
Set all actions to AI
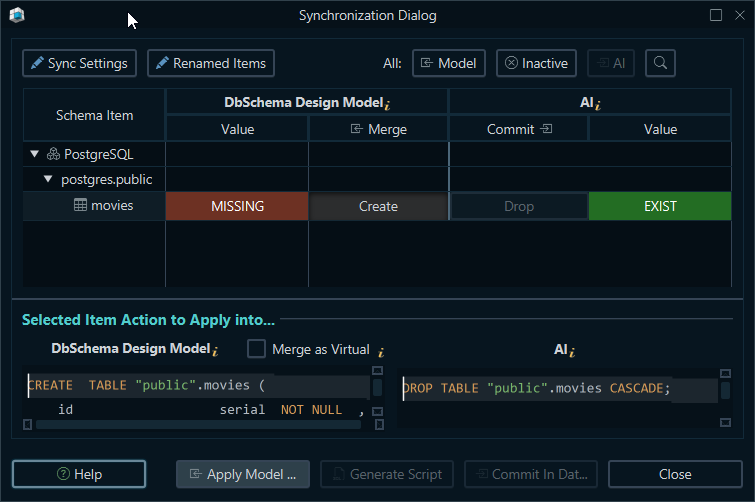(x=611, y=63)
